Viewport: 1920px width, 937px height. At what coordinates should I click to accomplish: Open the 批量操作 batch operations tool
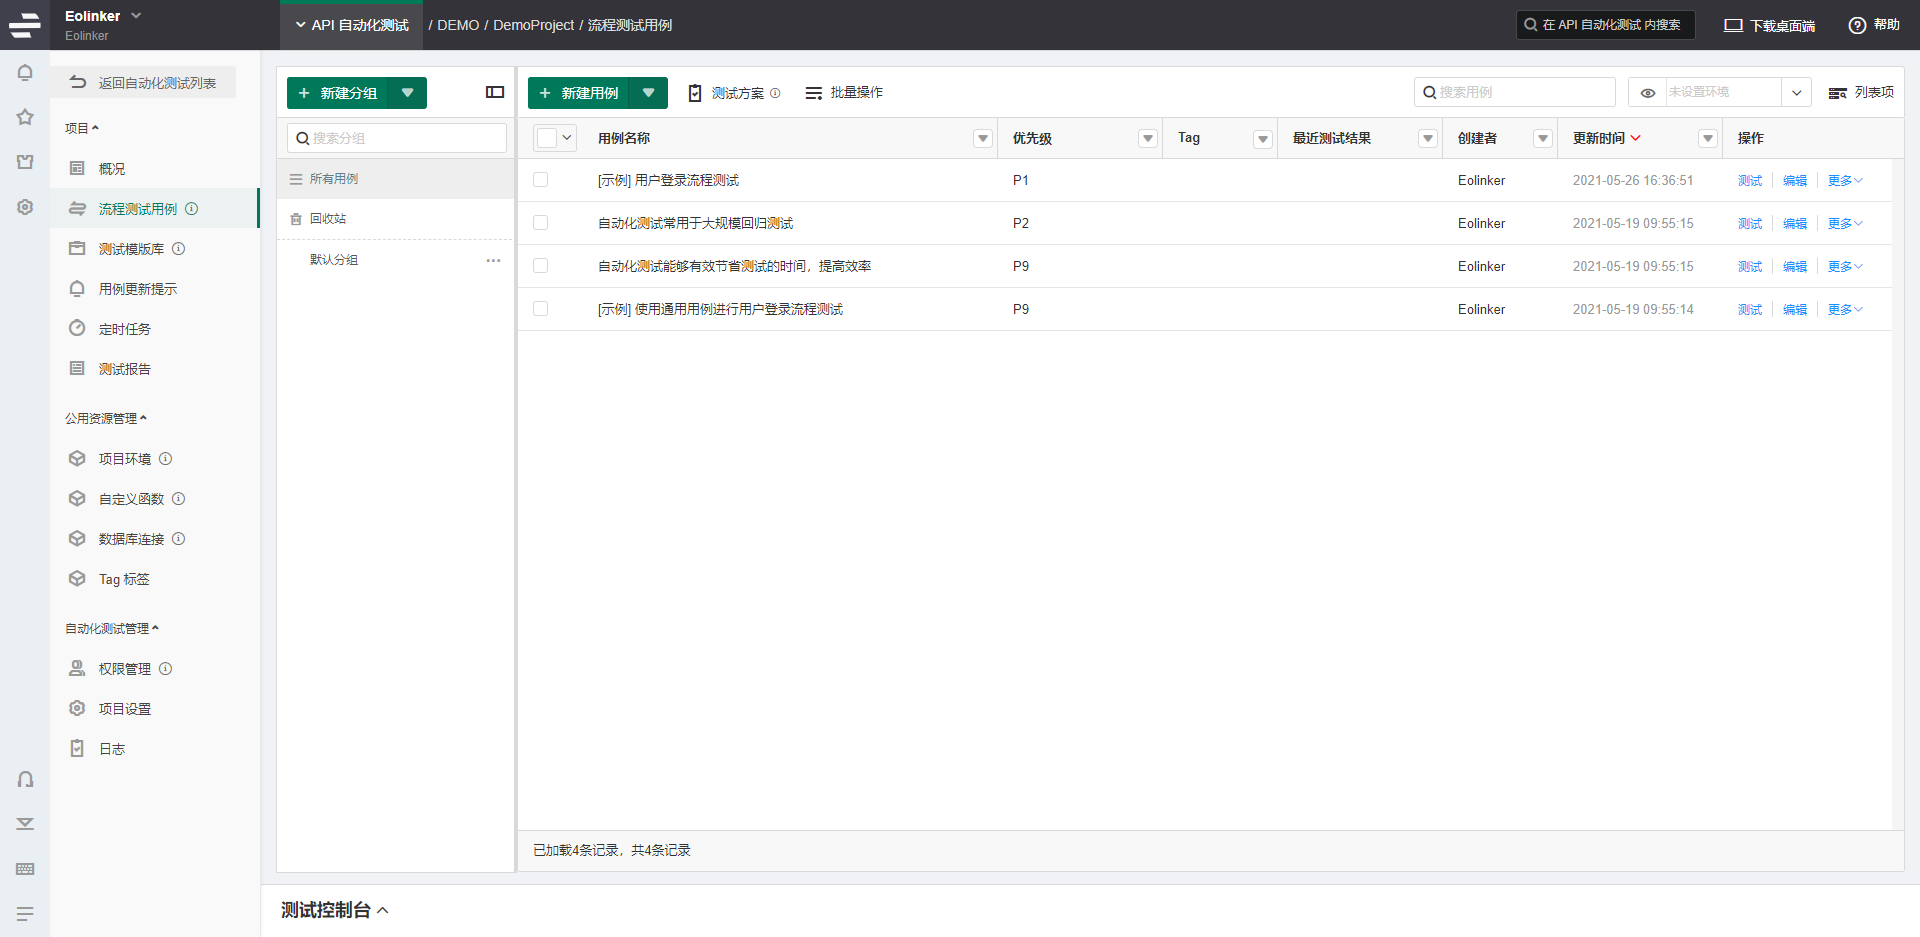[x=844, y=93]
